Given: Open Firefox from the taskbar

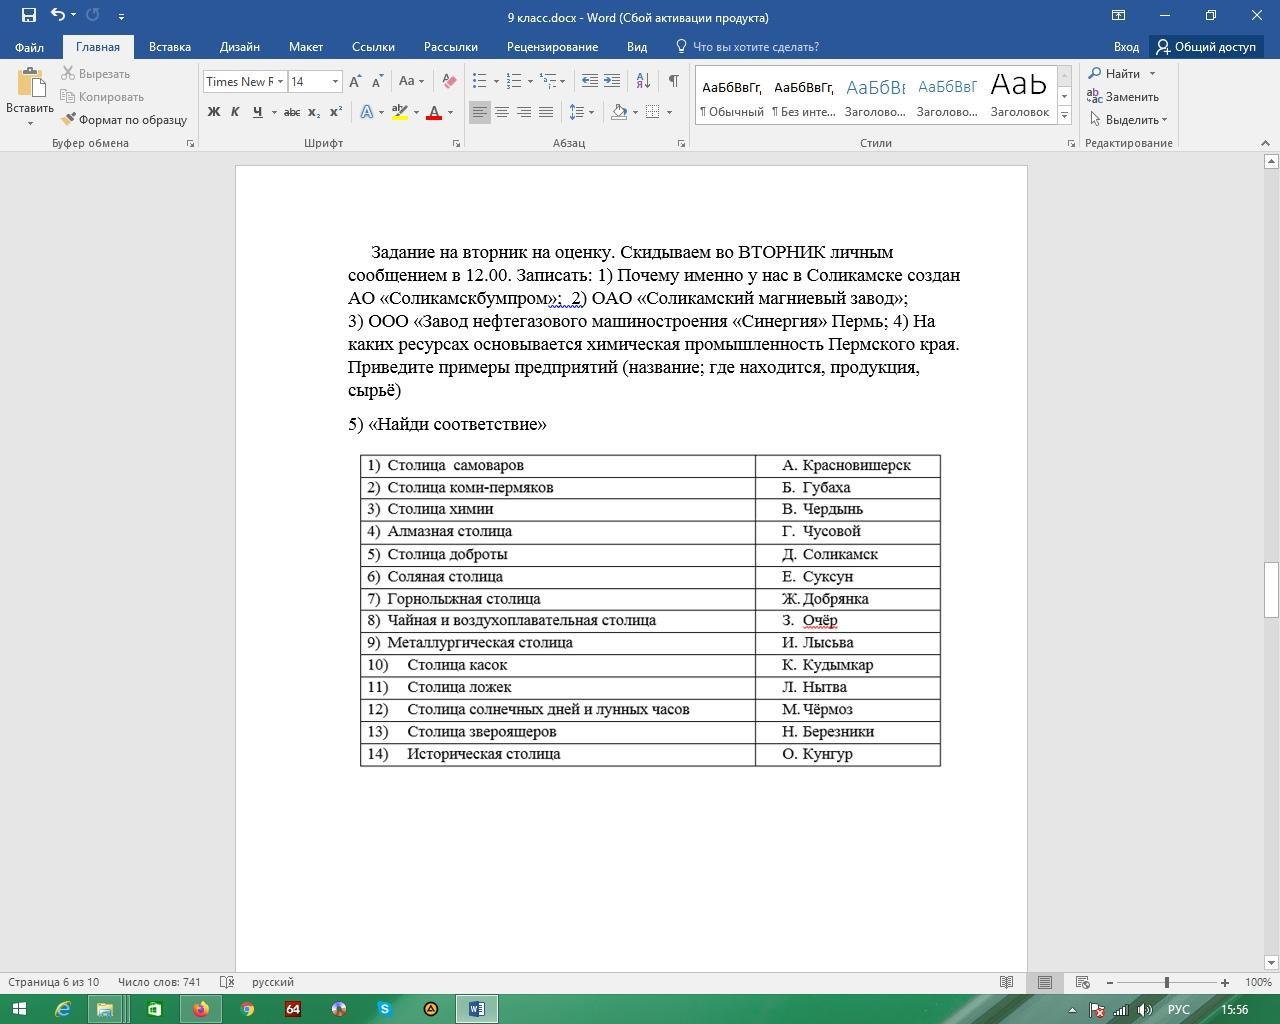Looking at the screenshot, I should point(201,1009).
